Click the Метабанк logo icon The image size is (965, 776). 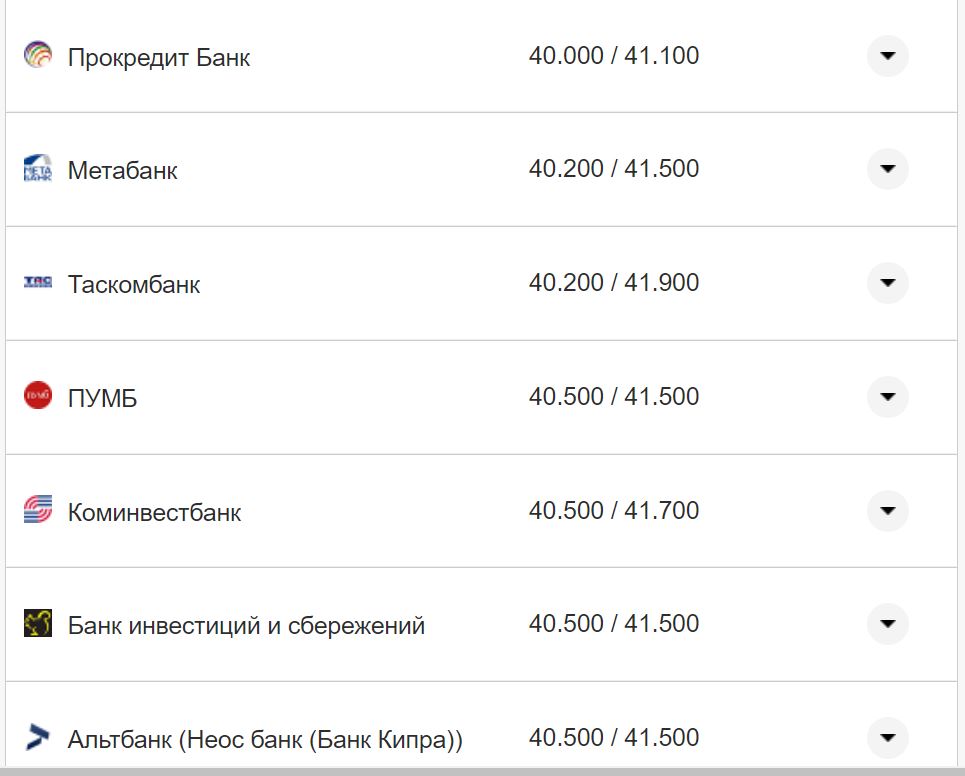pyautogui.click(x=37, y=169)
